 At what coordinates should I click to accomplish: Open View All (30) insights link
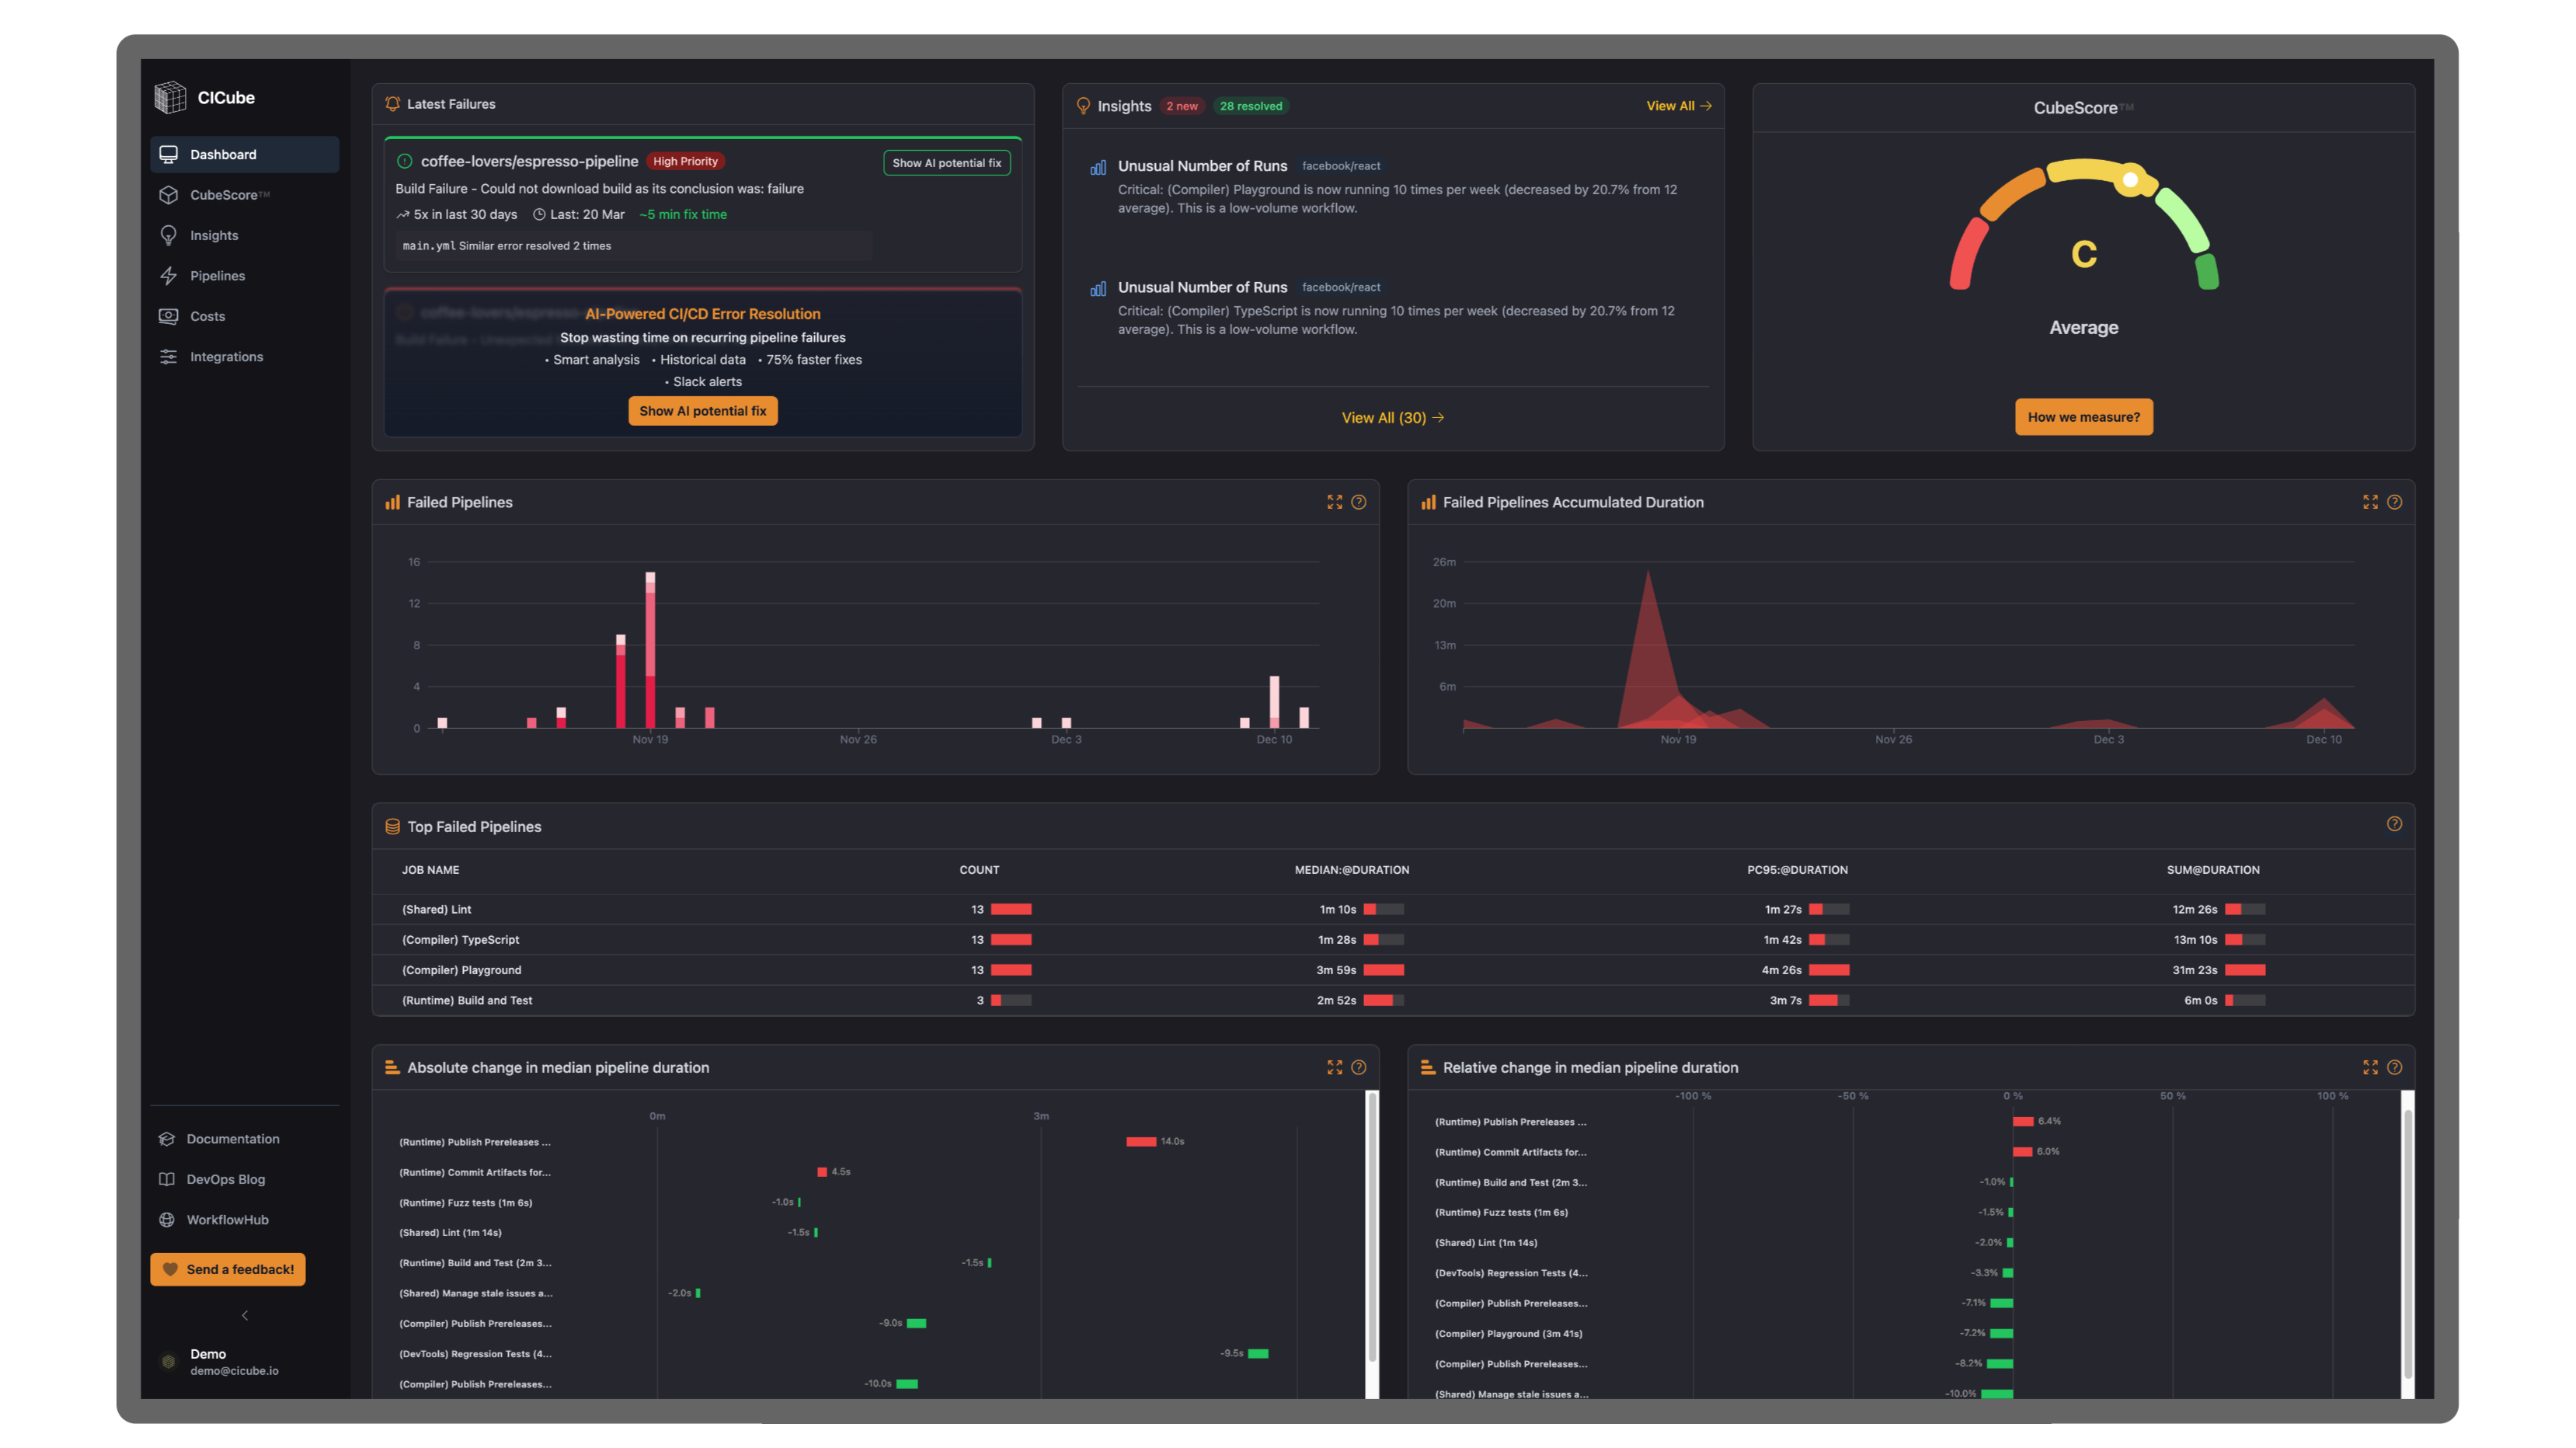click(1392, 418)
